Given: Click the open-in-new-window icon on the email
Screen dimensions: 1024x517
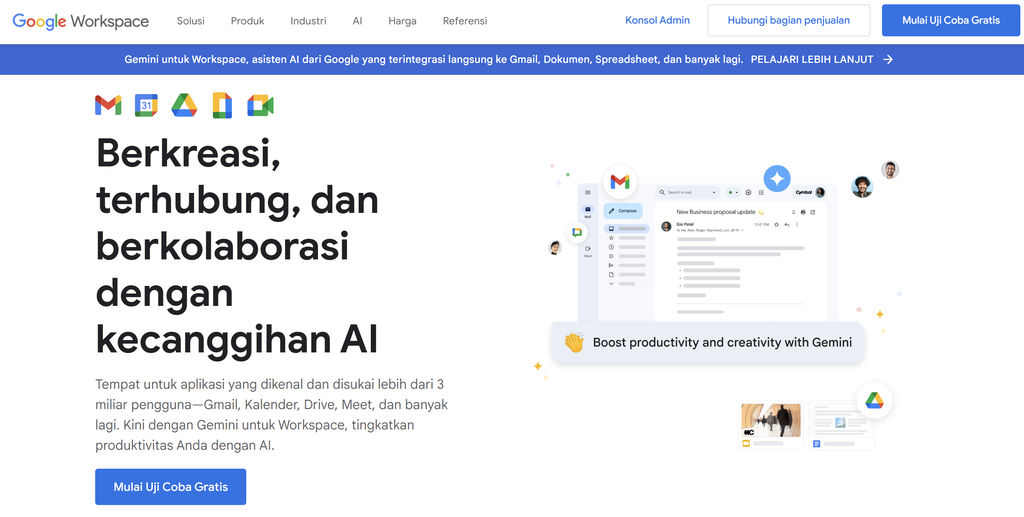Looking at the screenshot, I should click(x=812, y=212).
